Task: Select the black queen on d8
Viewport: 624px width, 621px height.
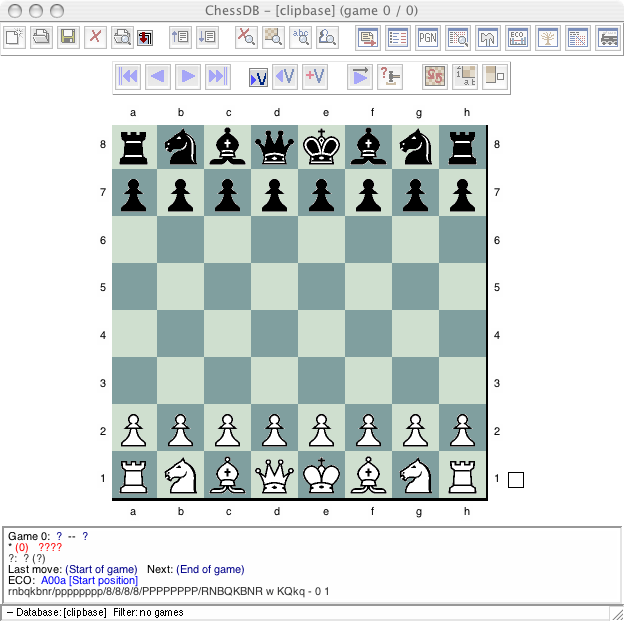Action: pos(275,147)
